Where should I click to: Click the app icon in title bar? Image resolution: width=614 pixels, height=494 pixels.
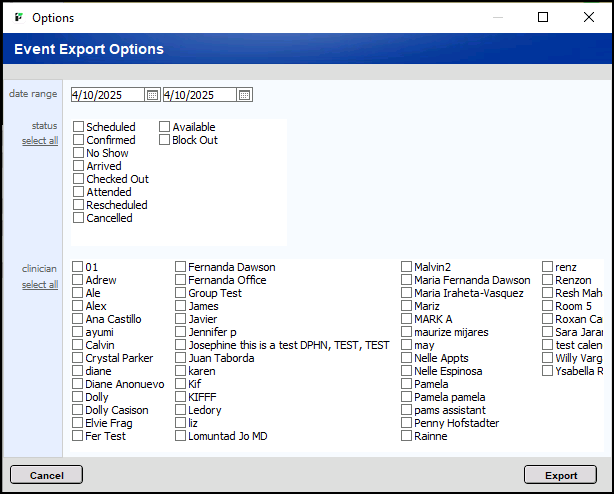[x=18, y=17]
